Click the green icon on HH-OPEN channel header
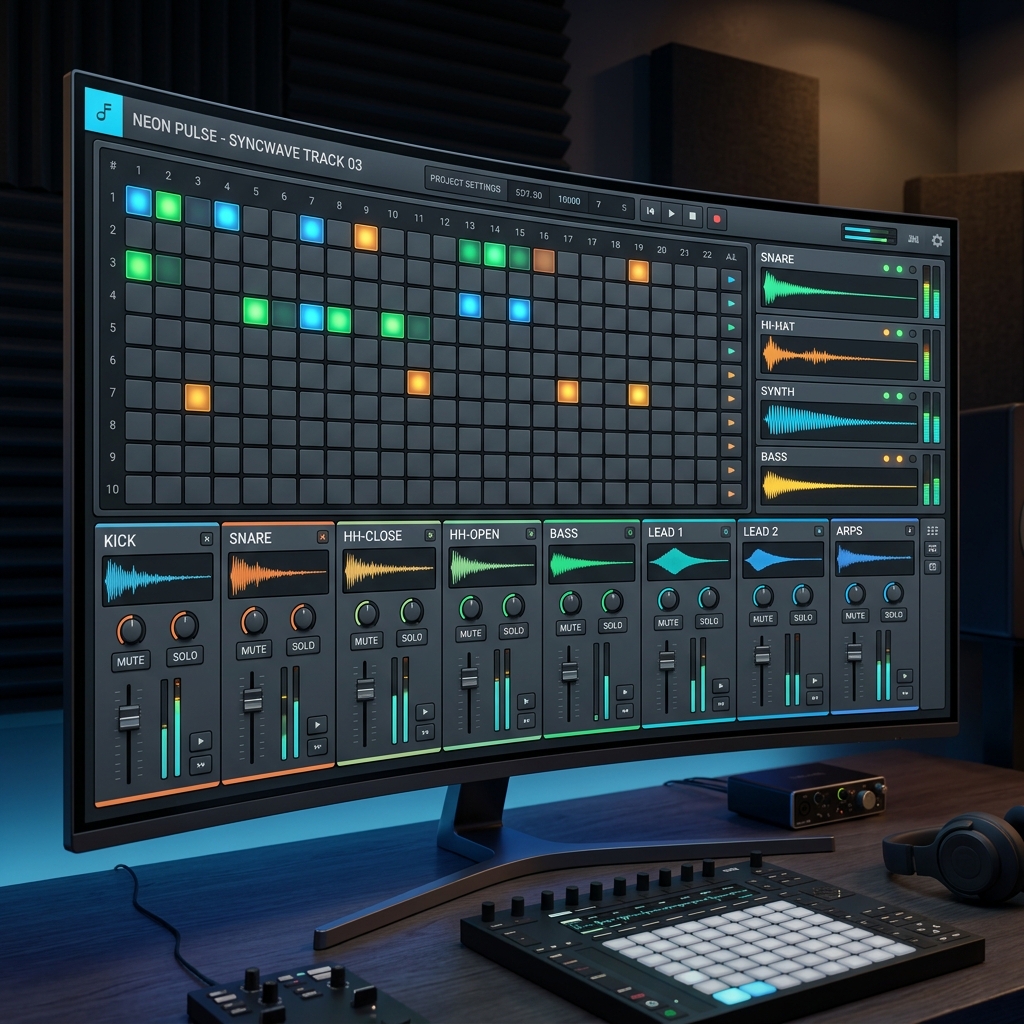1024x1024 pixels. [531, 534]
